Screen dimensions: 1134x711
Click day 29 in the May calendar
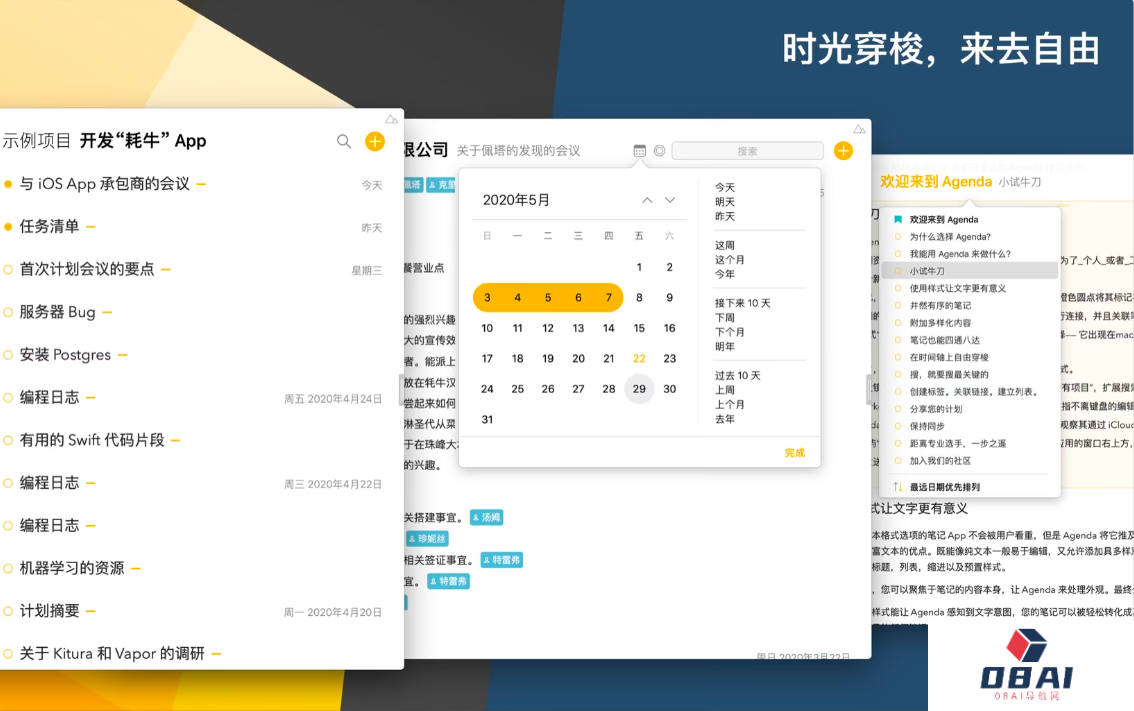pyautogui.click(x=639, y=389)
